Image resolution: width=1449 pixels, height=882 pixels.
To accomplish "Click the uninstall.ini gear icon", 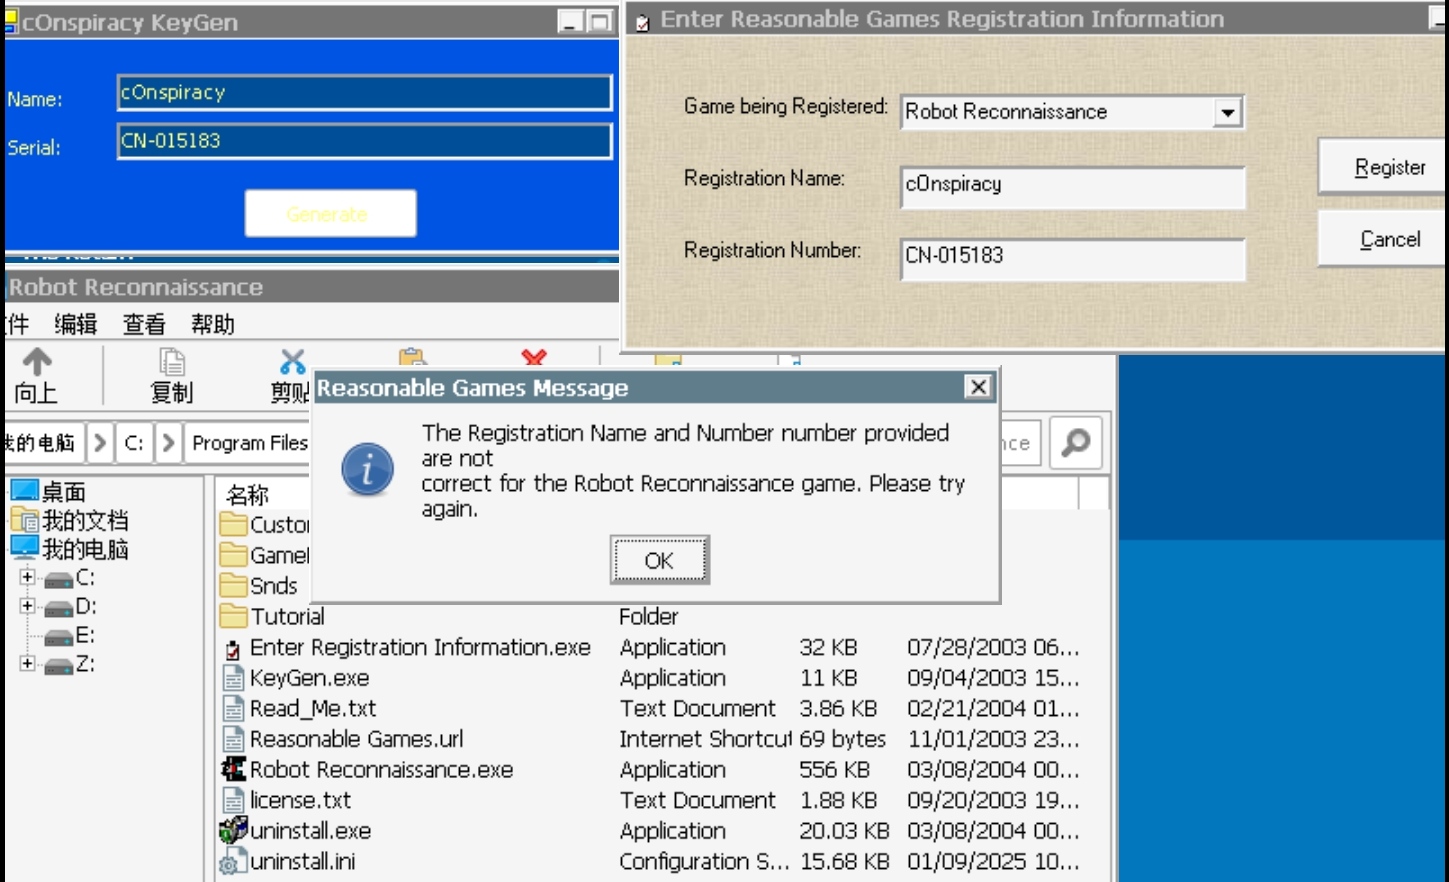I will pos(232,861).
